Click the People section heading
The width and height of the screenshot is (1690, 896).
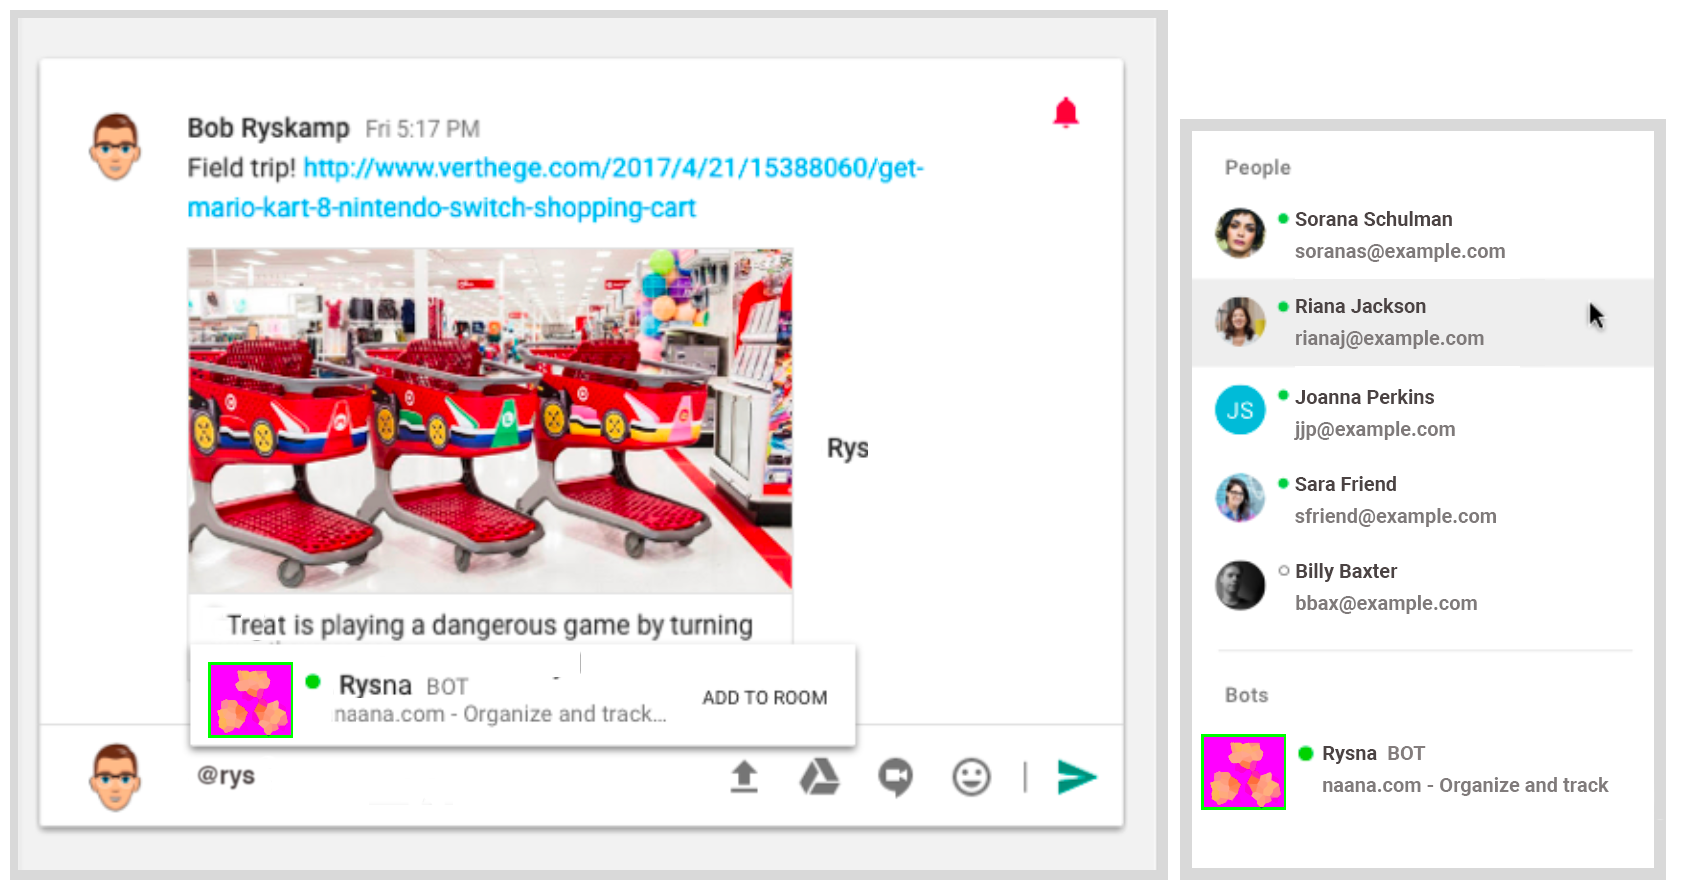click(x=1257, y=167)
